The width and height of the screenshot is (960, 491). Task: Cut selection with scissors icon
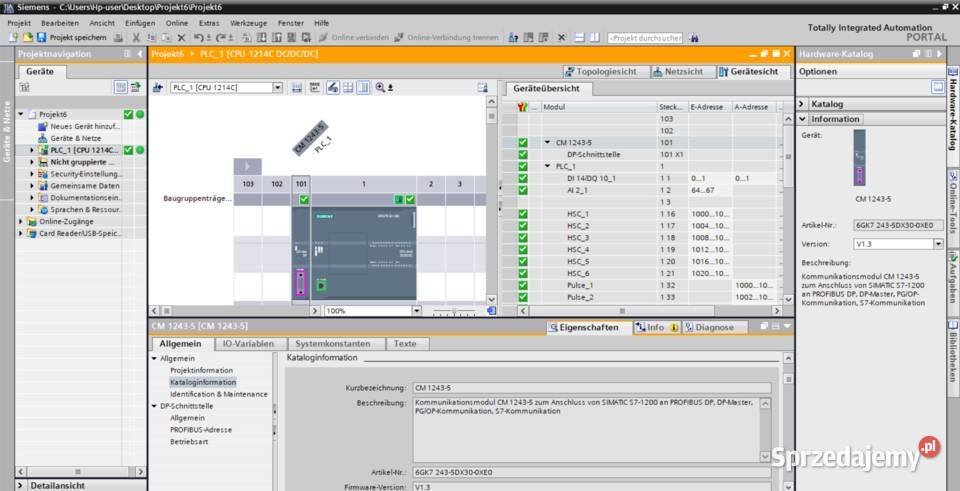pos(137,37)
